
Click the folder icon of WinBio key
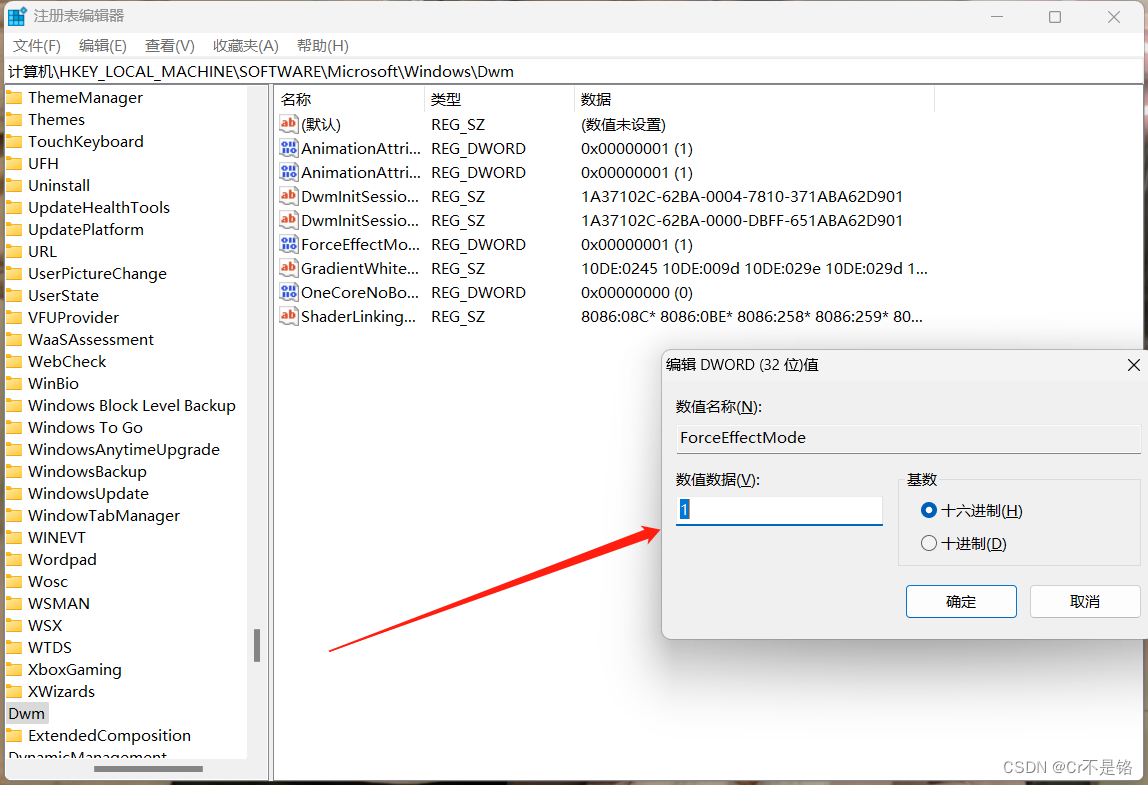14,383
